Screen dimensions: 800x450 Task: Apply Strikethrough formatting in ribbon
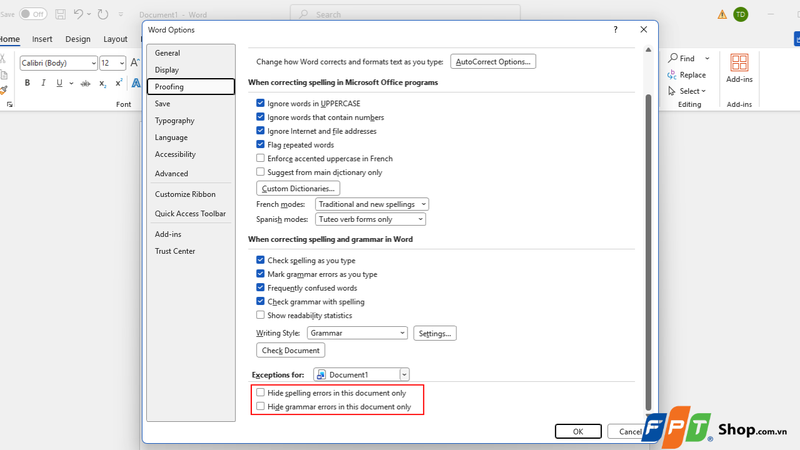85,83
